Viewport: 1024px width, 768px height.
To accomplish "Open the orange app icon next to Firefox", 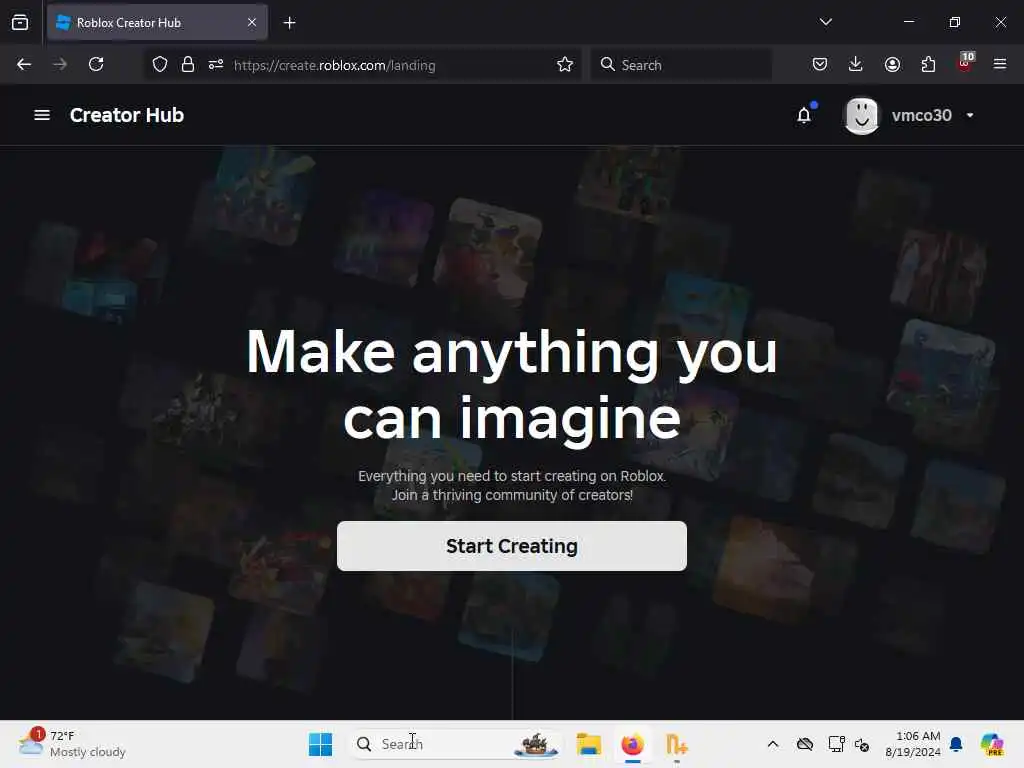I will 676,744.
